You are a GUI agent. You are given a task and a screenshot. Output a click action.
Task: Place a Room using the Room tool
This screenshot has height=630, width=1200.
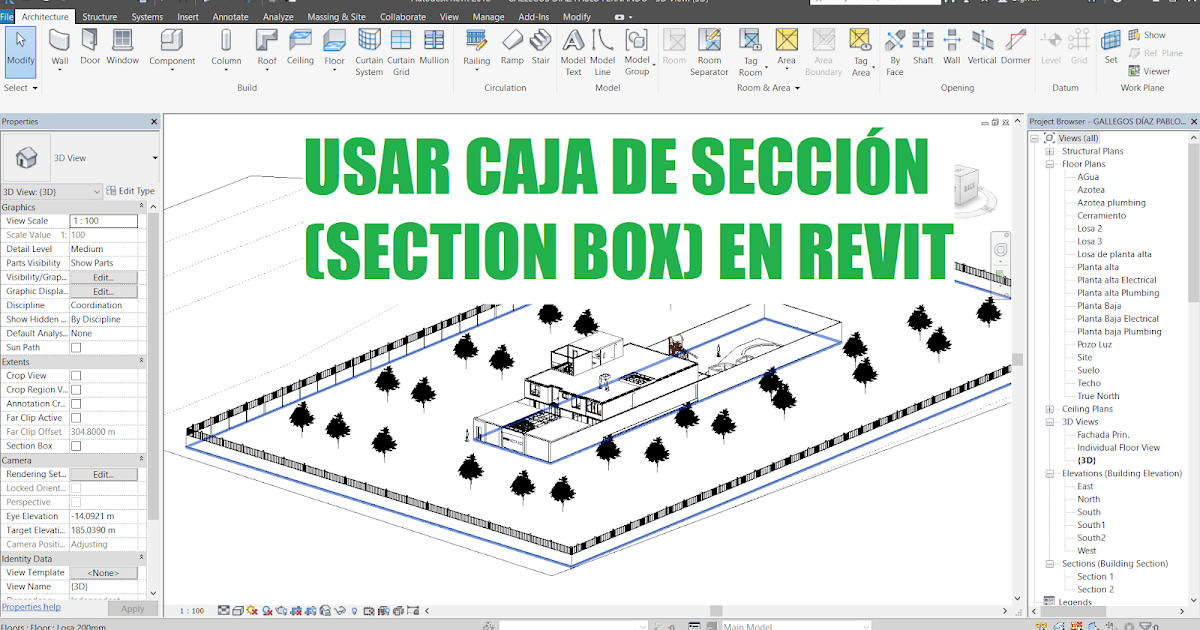pyautogui.click(x=674, y=50)
